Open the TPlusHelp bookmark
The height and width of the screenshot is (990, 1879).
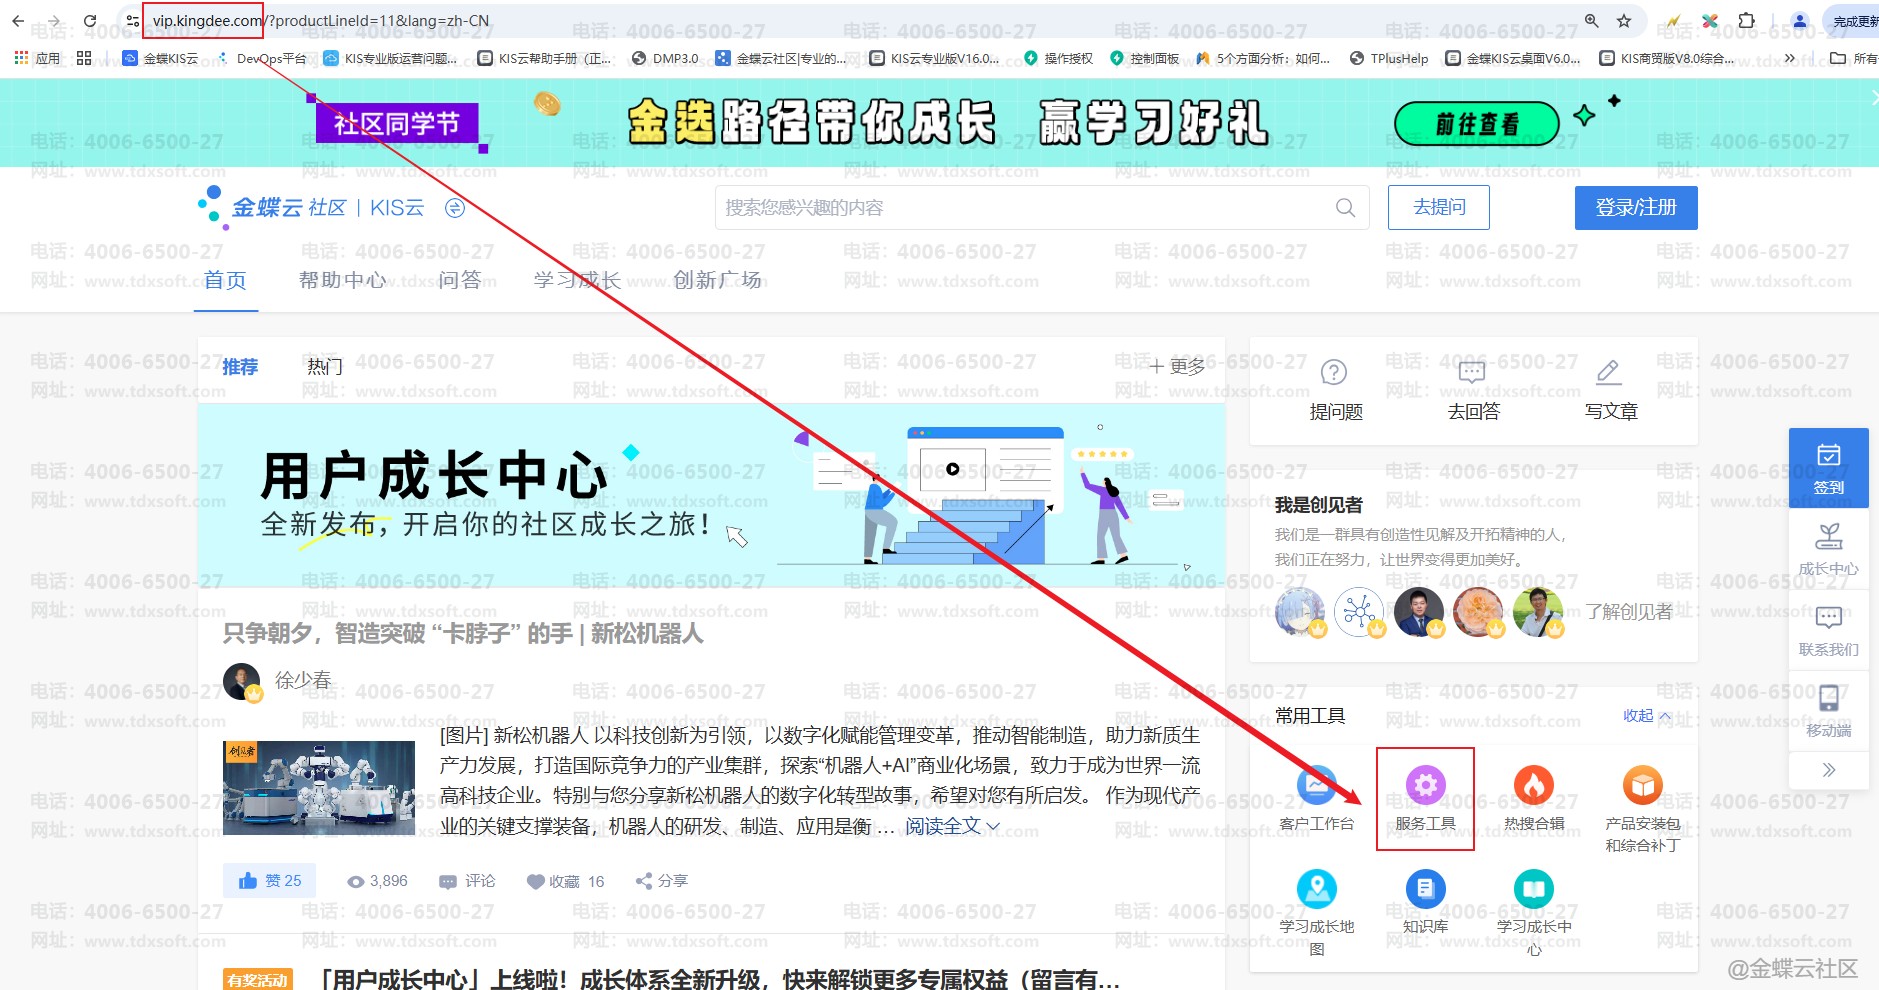pos(1389,59)
